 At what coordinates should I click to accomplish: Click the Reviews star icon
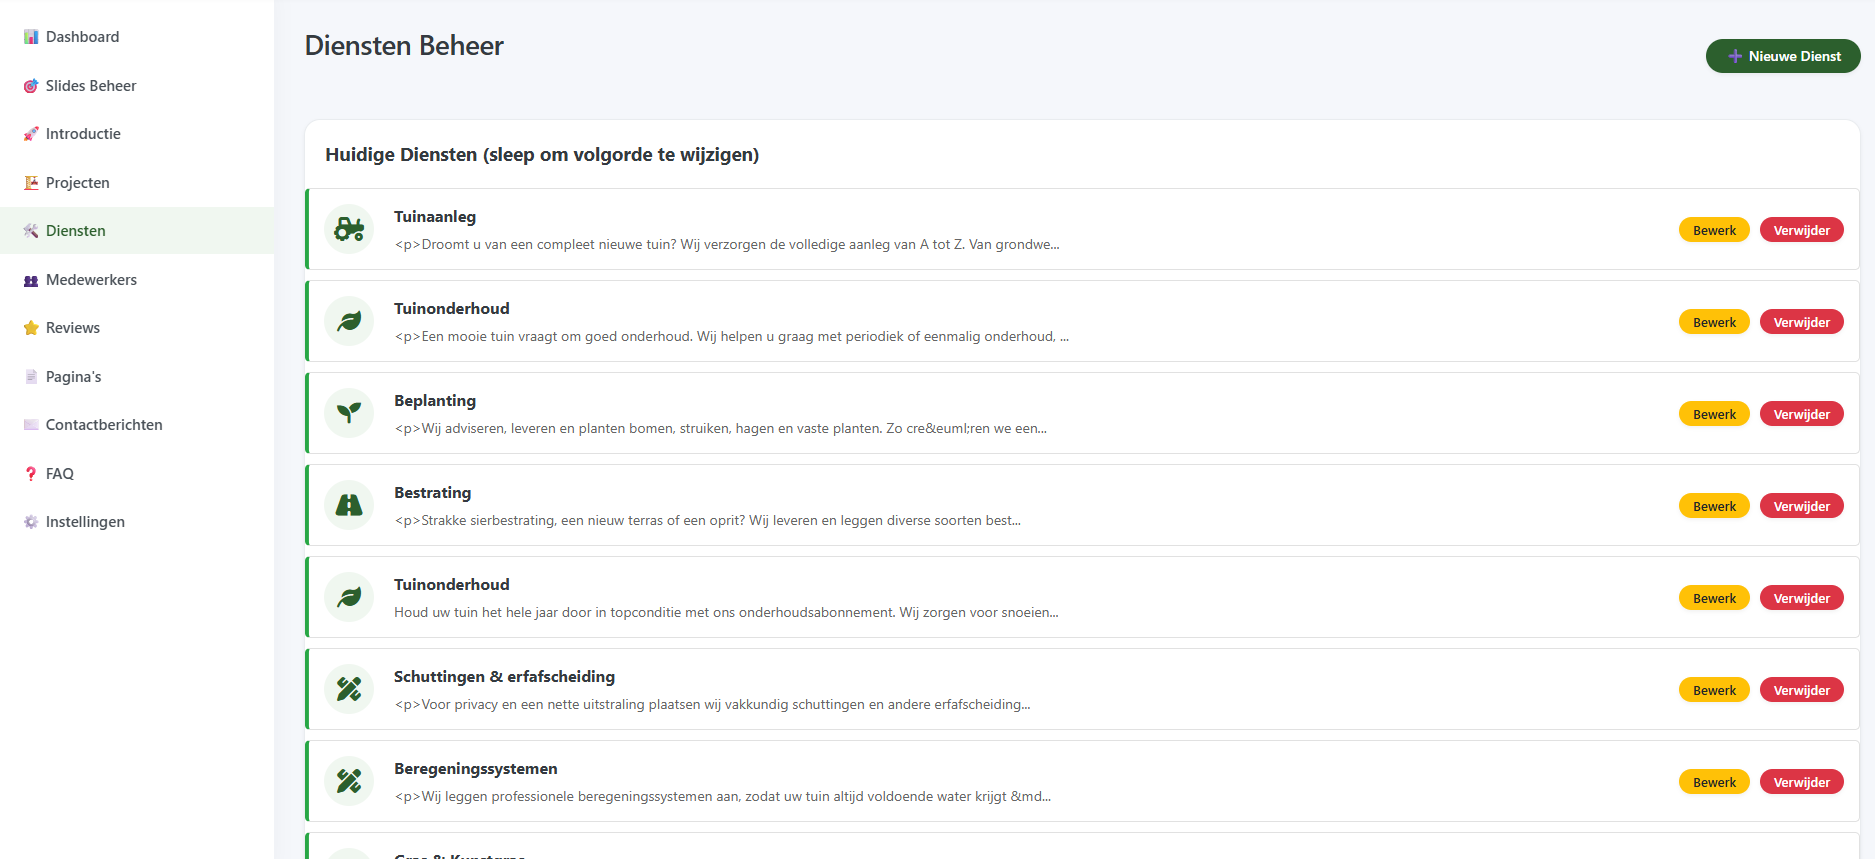point(31,328)
